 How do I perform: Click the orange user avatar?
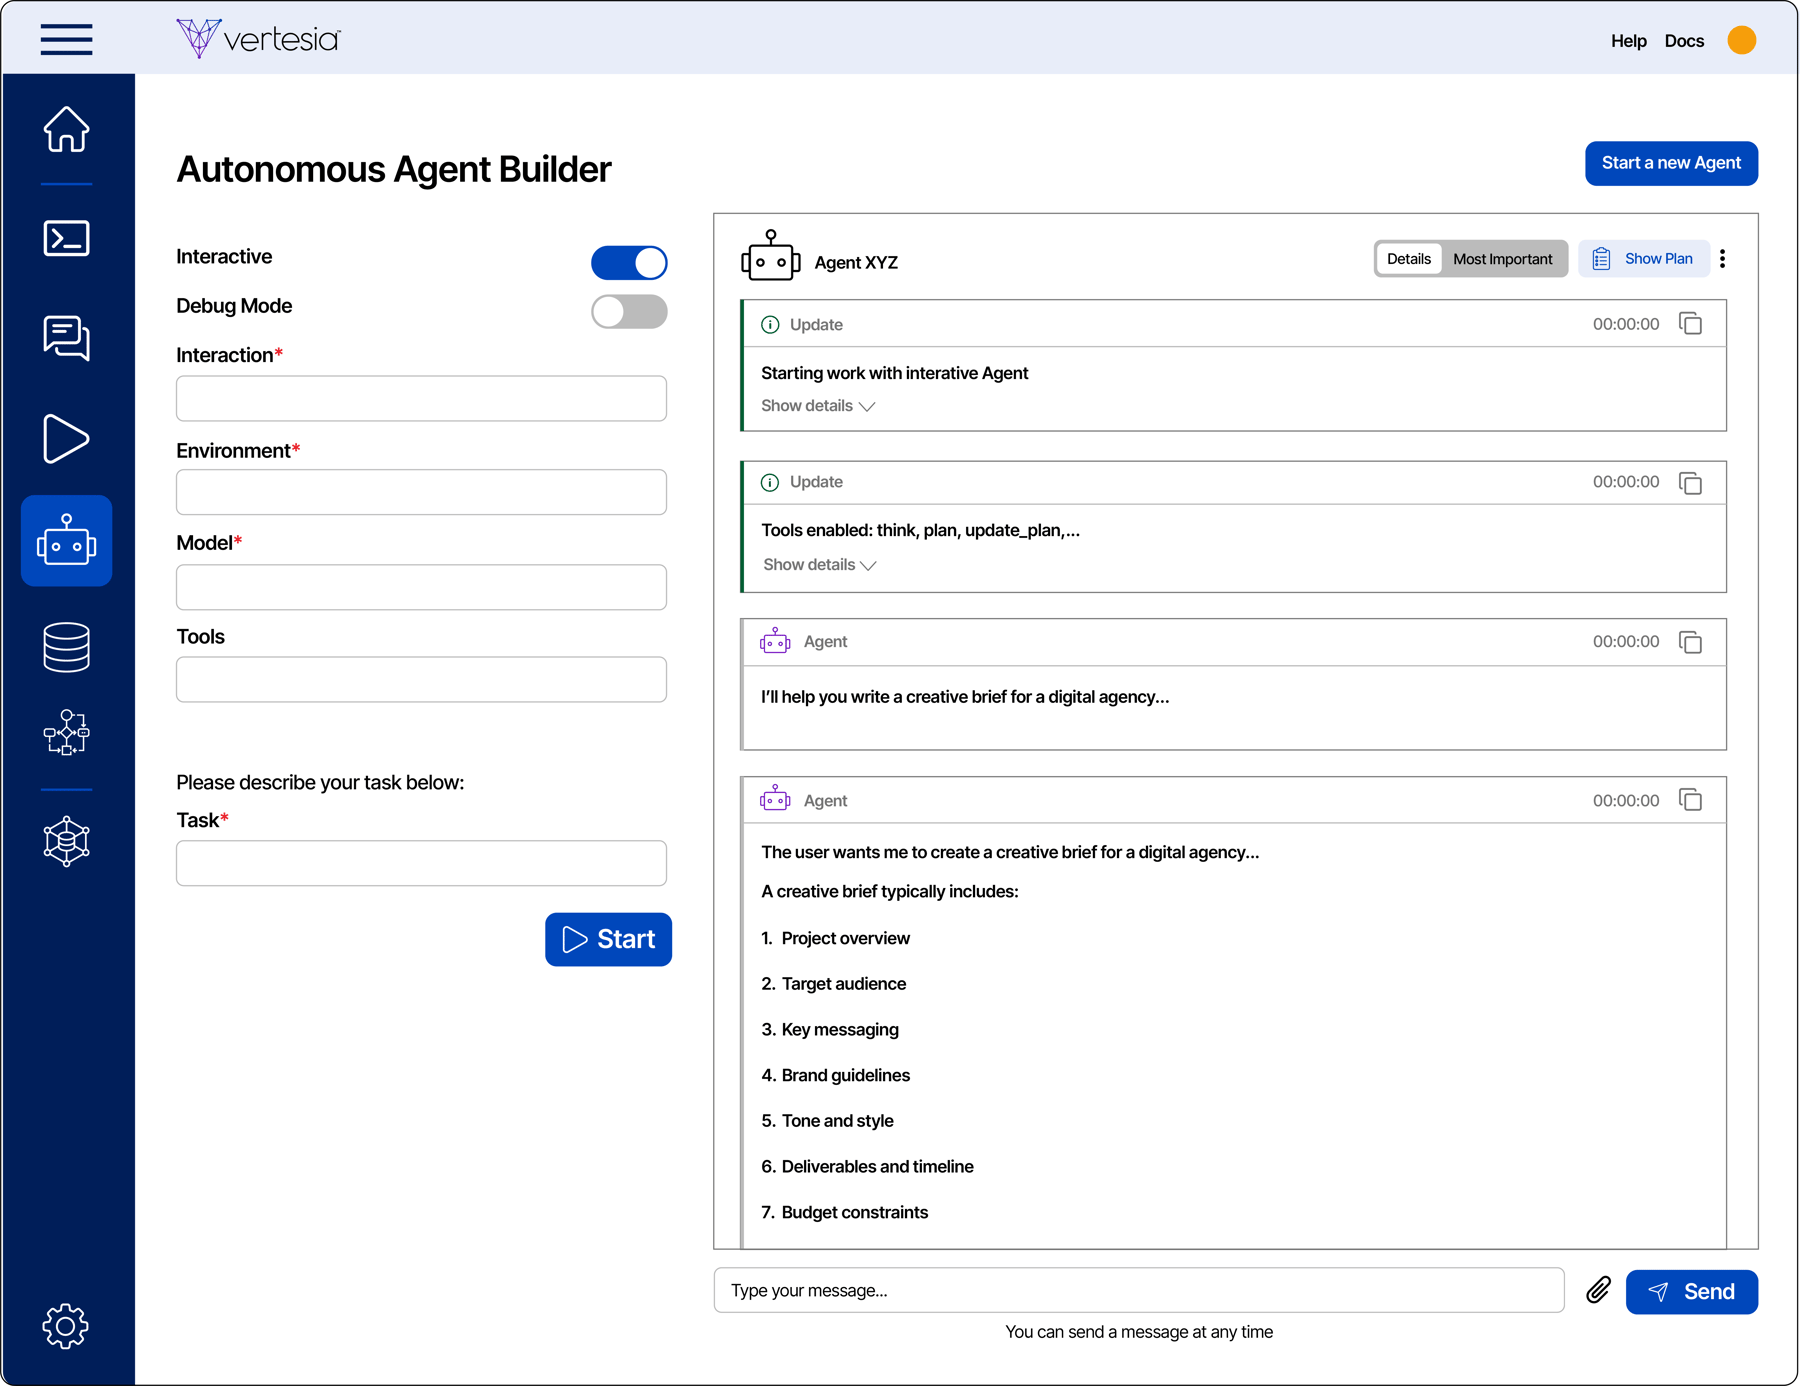coord(1741,40)
